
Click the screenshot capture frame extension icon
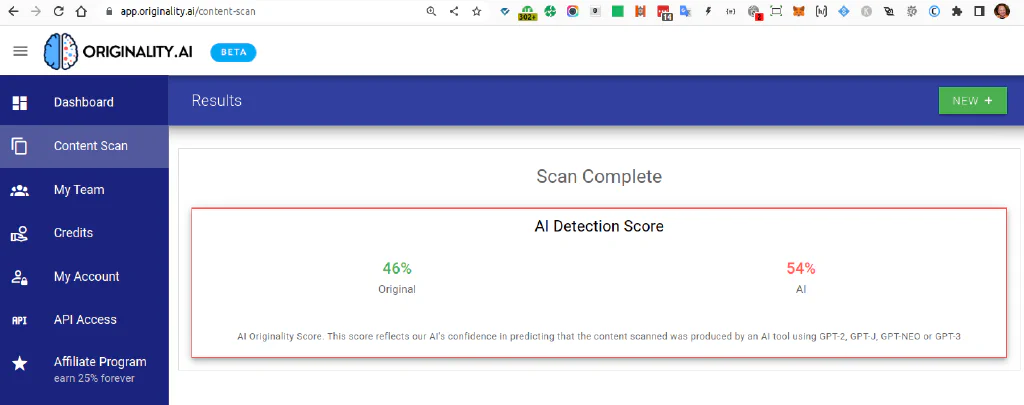click(x=776, y=11)
